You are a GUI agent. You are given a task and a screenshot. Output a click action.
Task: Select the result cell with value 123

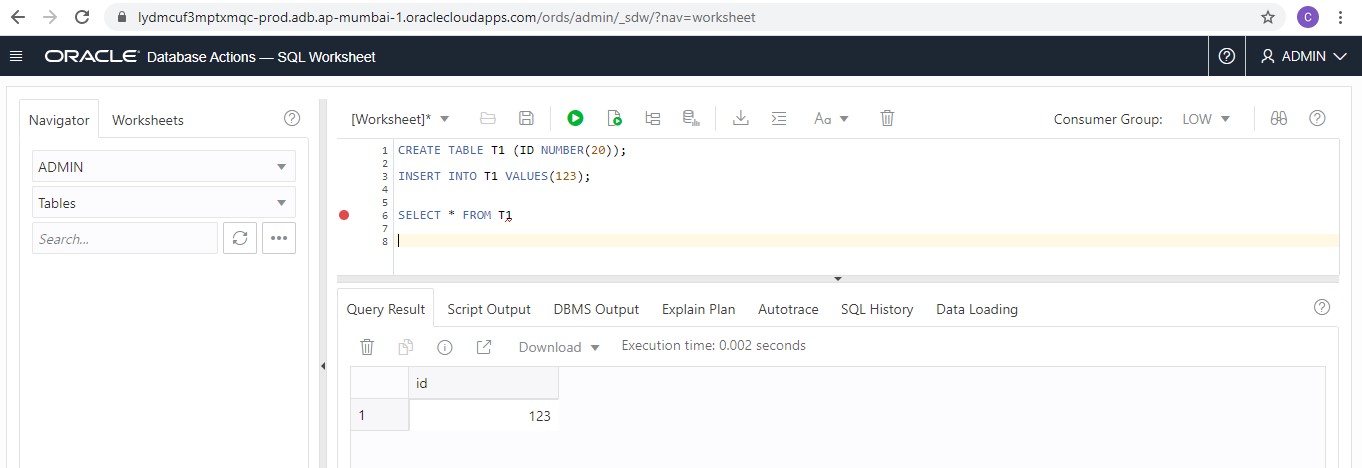484,415
